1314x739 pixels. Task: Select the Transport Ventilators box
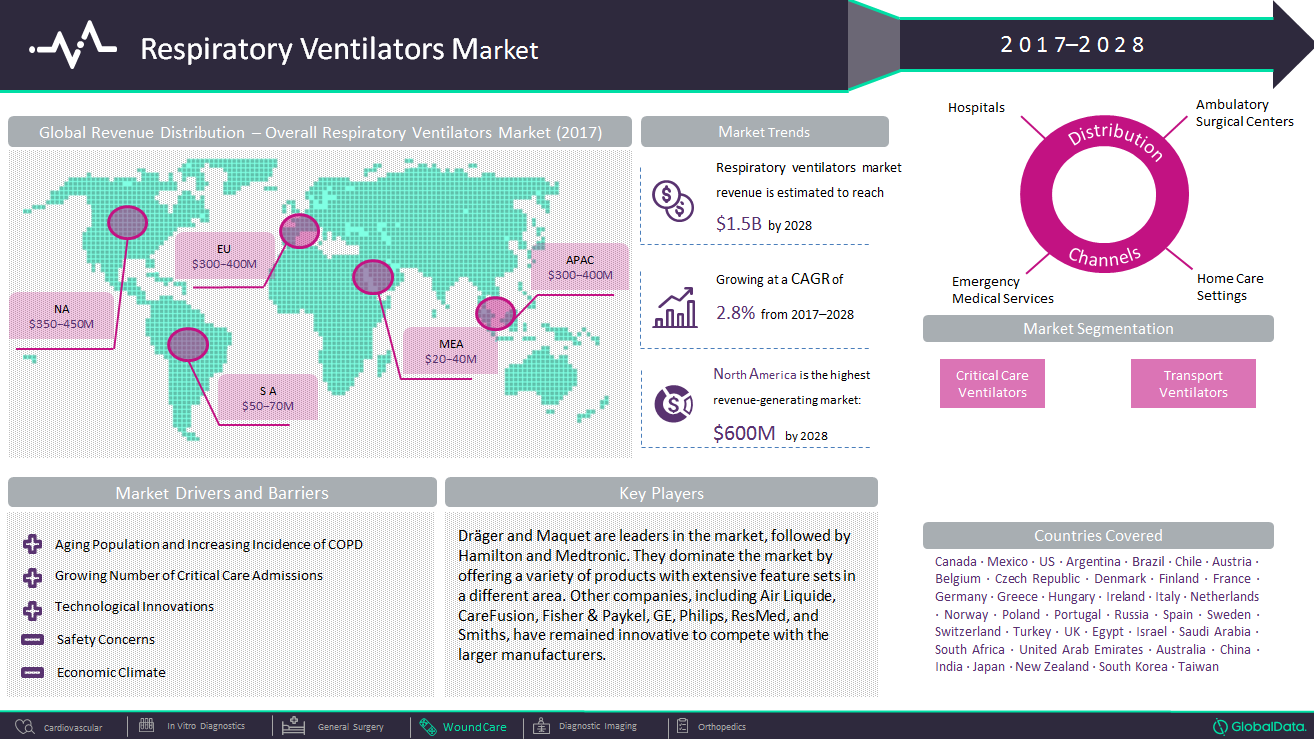coord(1193,384)
